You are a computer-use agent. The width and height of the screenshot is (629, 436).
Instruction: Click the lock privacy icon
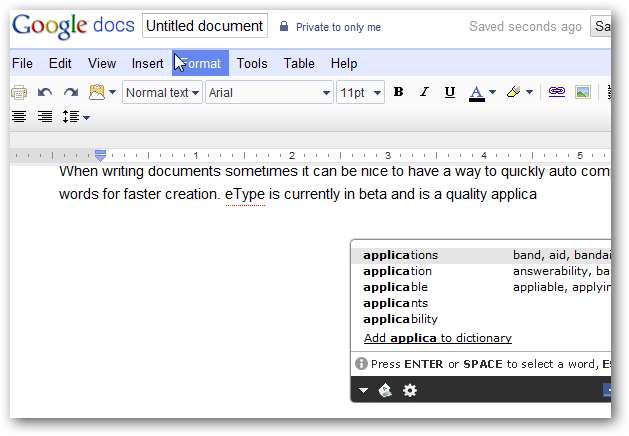tap(284, 26)
